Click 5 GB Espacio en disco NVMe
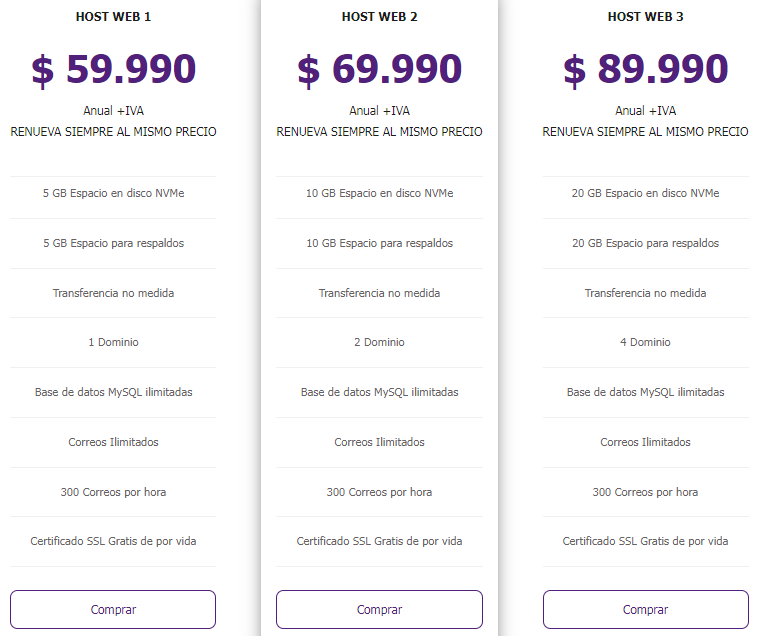This screenshot has height=636, width=766. pyautogui.click(x=113, y=193)
